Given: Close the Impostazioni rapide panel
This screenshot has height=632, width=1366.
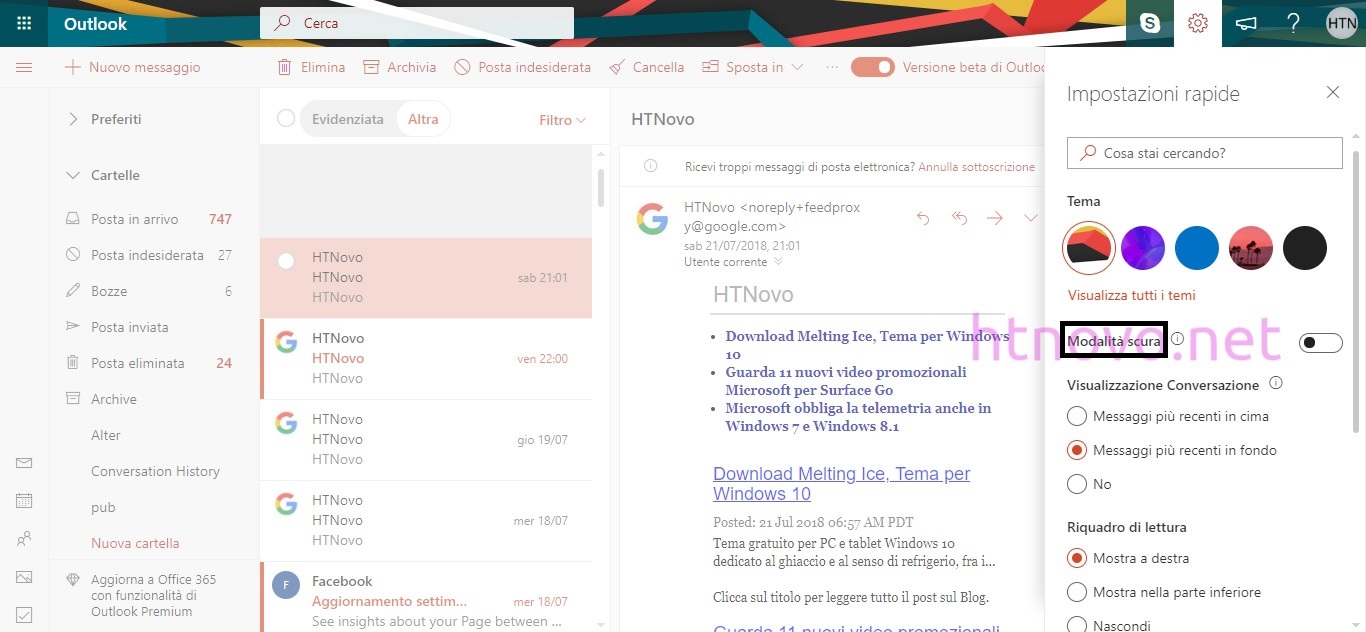Looking at the screenshot, I should [1332, 92].
